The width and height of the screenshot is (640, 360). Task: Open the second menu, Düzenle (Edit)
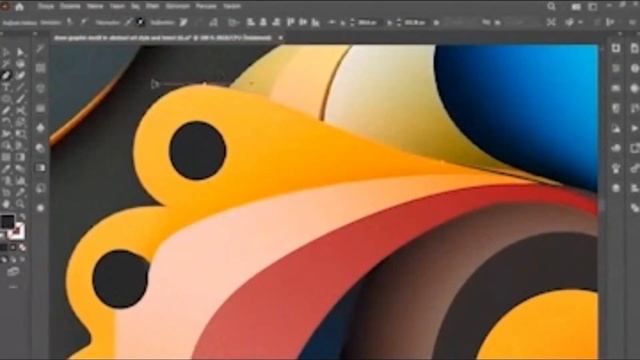[x=70, y=7]
